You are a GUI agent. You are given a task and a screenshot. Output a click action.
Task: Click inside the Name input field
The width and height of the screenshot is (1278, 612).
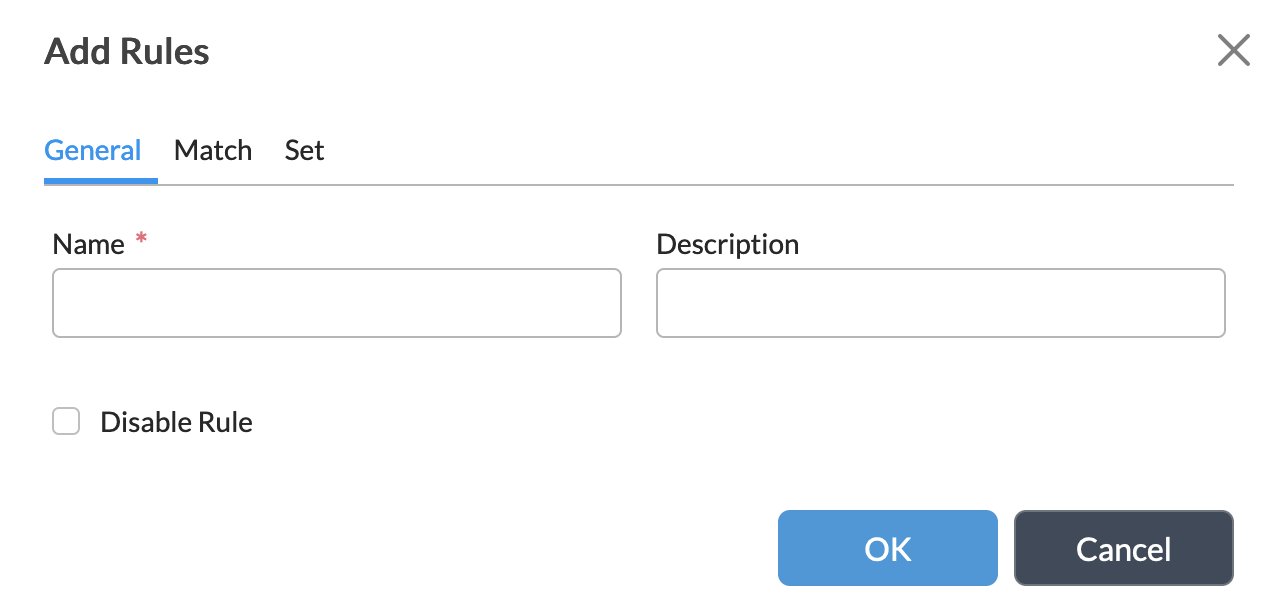coord(337,303)
